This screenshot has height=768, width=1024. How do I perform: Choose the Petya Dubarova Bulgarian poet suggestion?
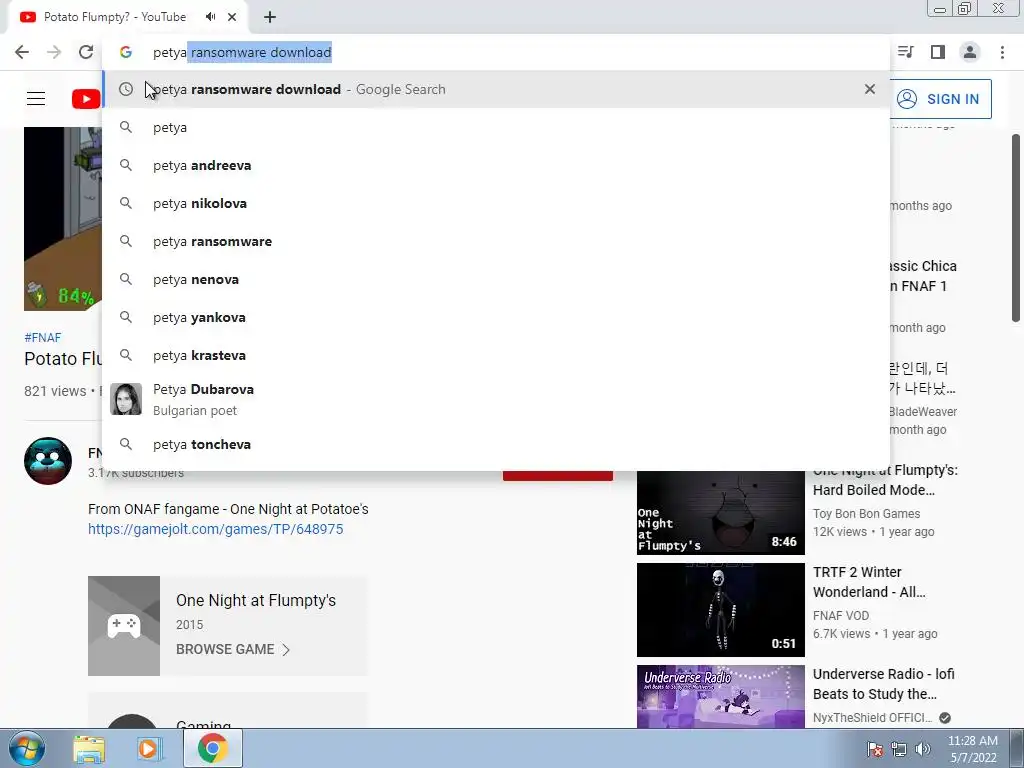click(x=496, y=399)
